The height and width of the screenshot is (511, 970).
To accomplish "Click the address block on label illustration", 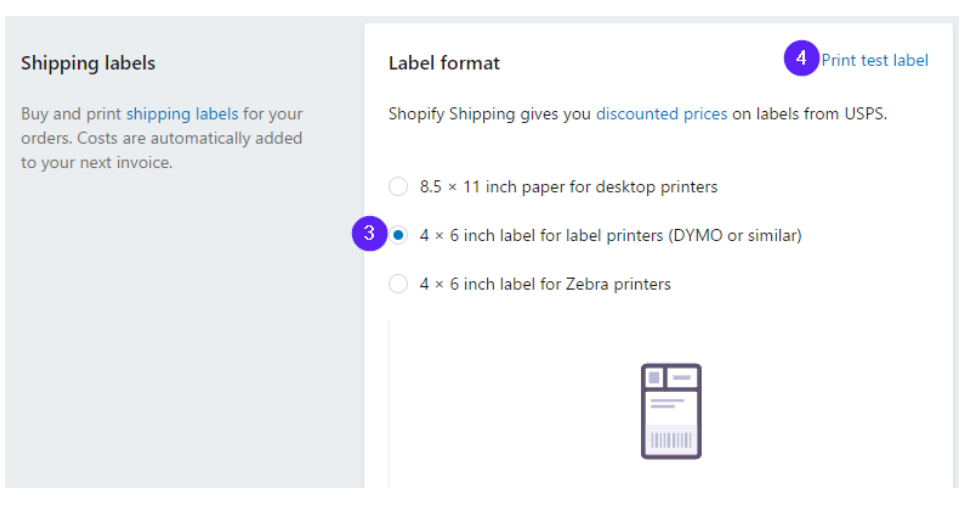I will click(x=667, y=403).
